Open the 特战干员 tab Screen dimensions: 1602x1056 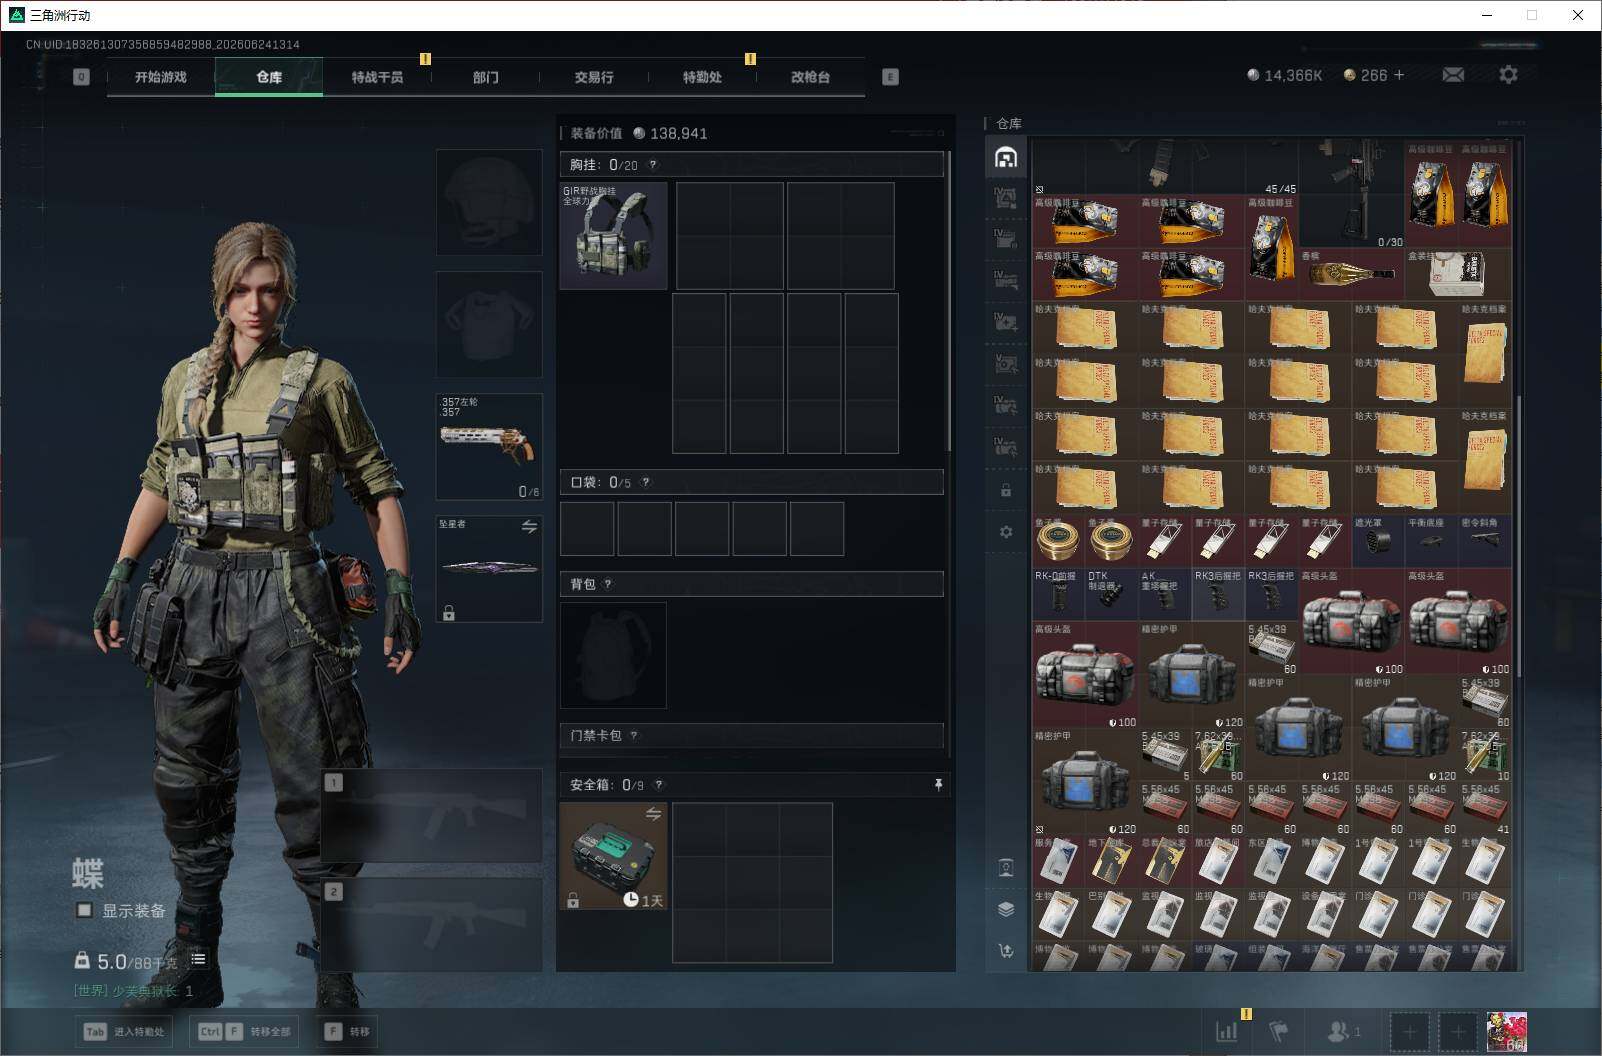click(x=377, y=77)
